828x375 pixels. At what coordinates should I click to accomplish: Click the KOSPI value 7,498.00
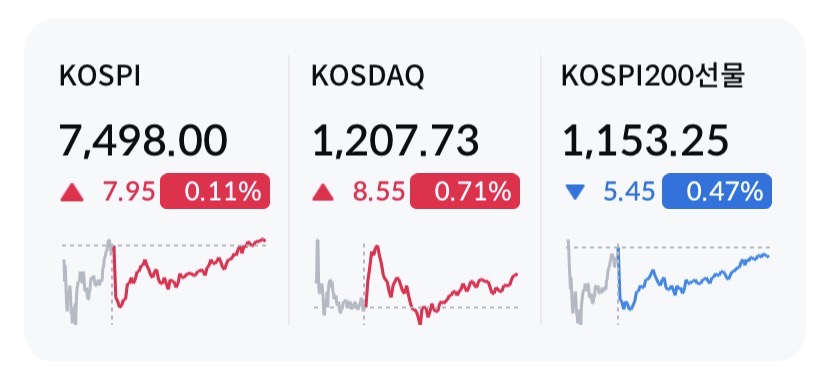pos(144,140)
